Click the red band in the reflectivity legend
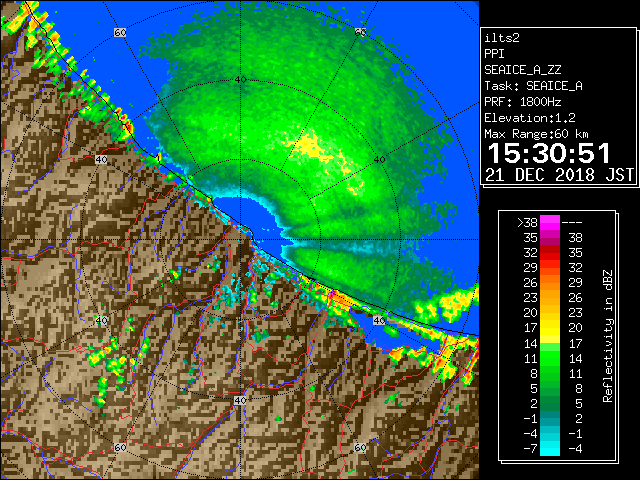 (x=550, y=253)
